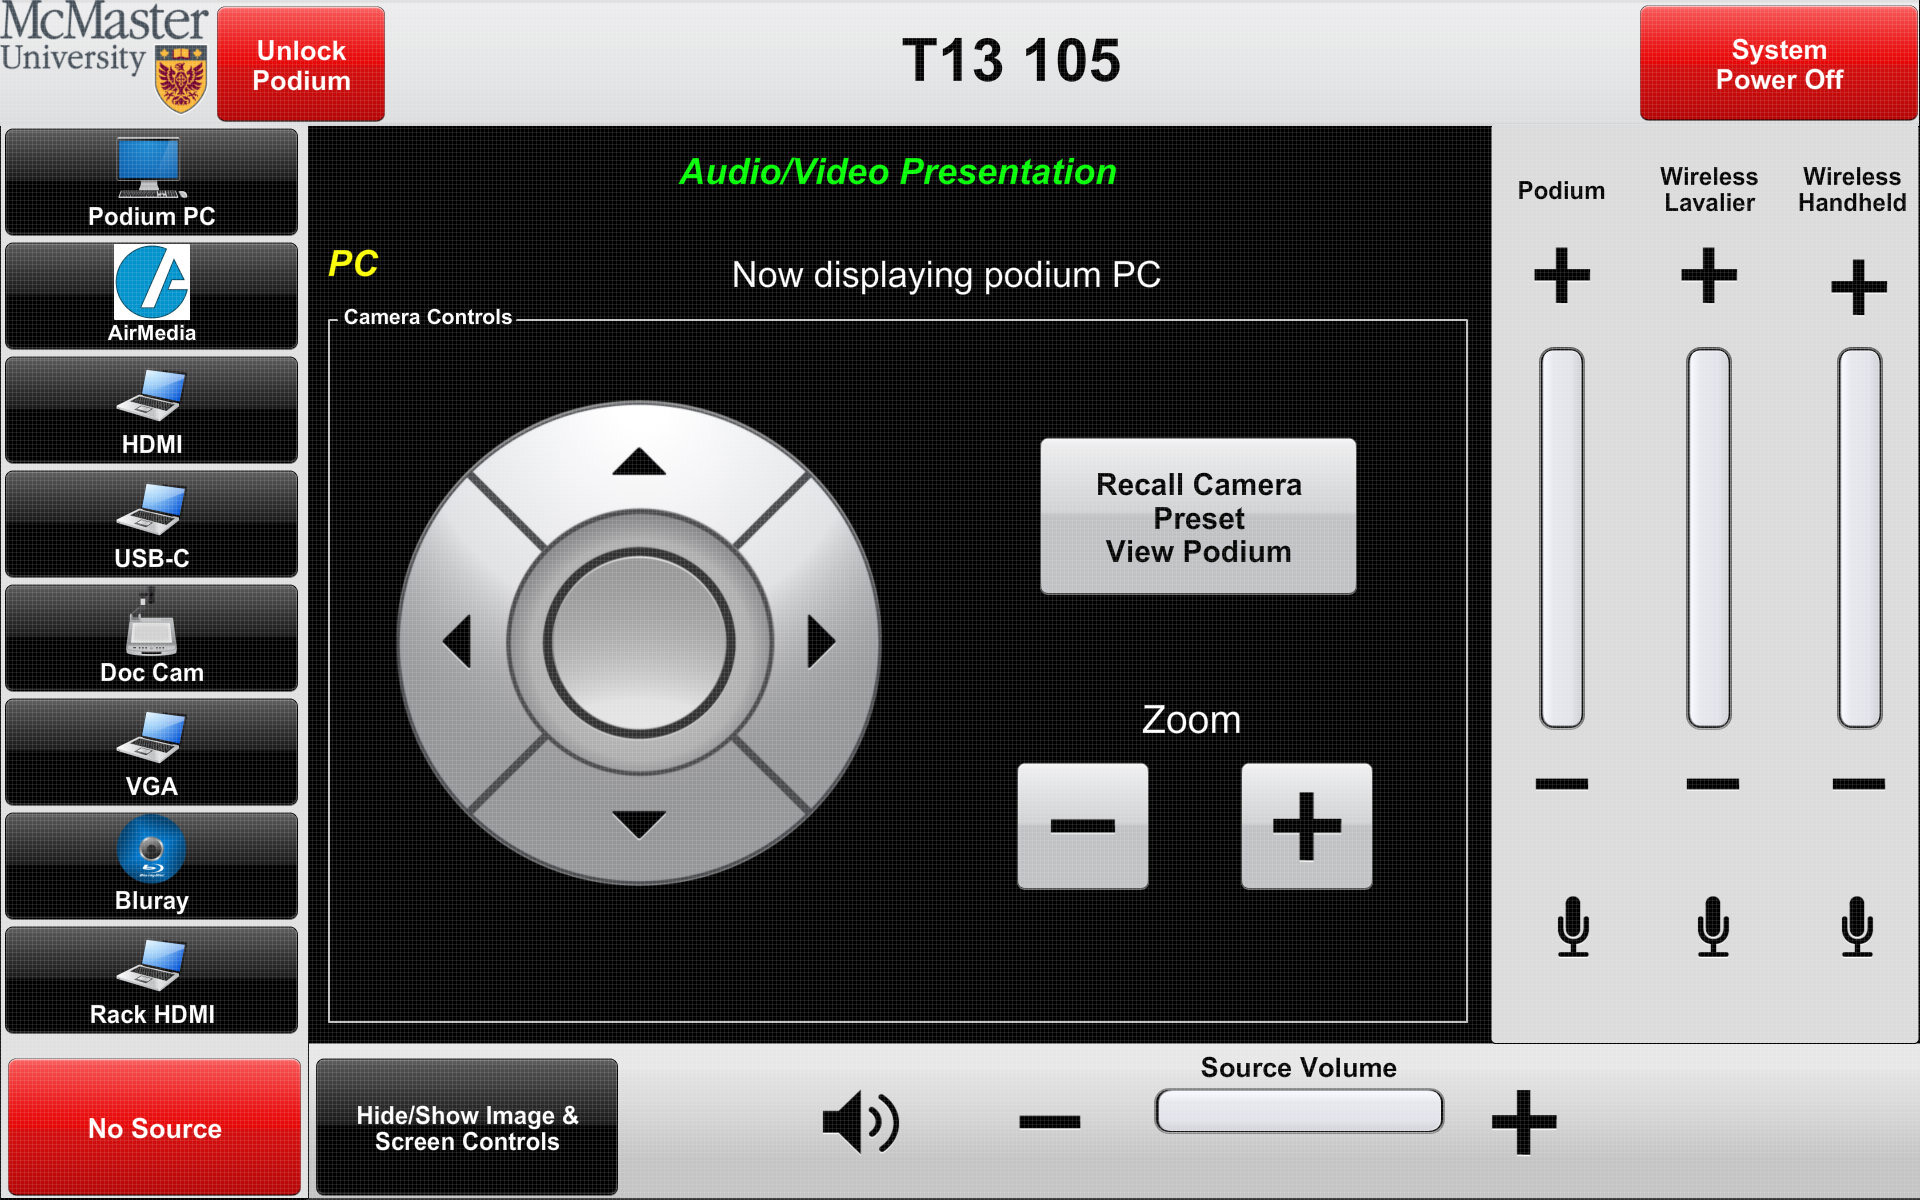Tilt camera down with arrow
This screenshot has height=1200, width=1920.
click(639, 824)
